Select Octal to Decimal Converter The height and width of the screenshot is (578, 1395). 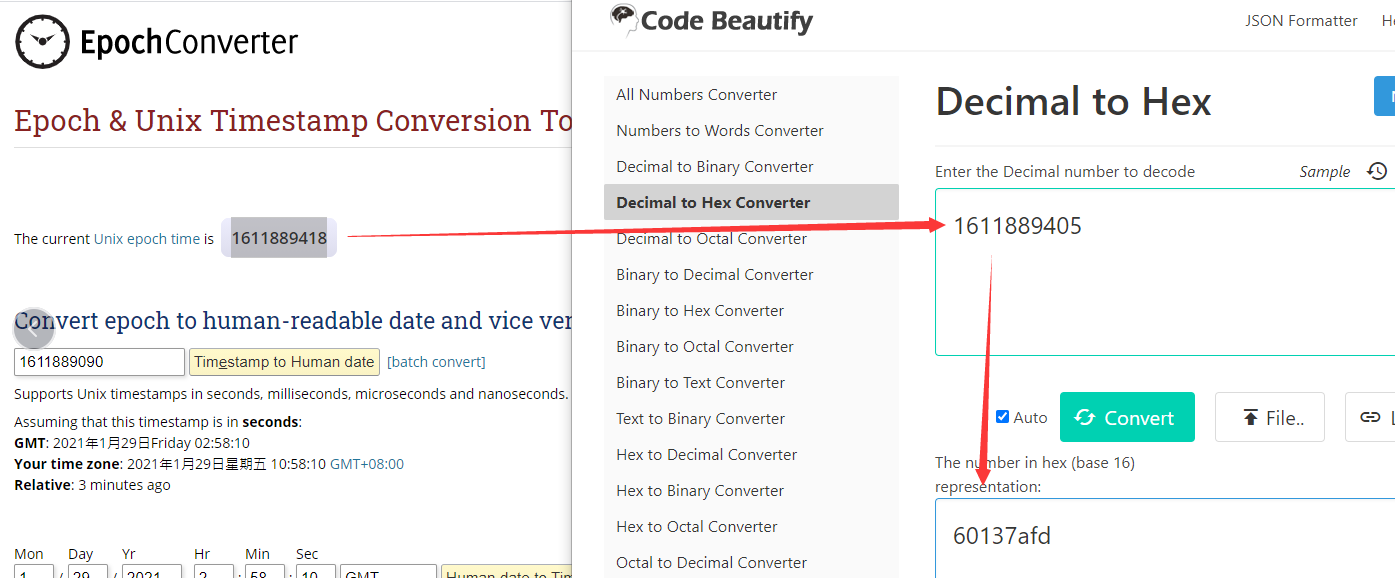pyautogui.click(x=751, y=562)
